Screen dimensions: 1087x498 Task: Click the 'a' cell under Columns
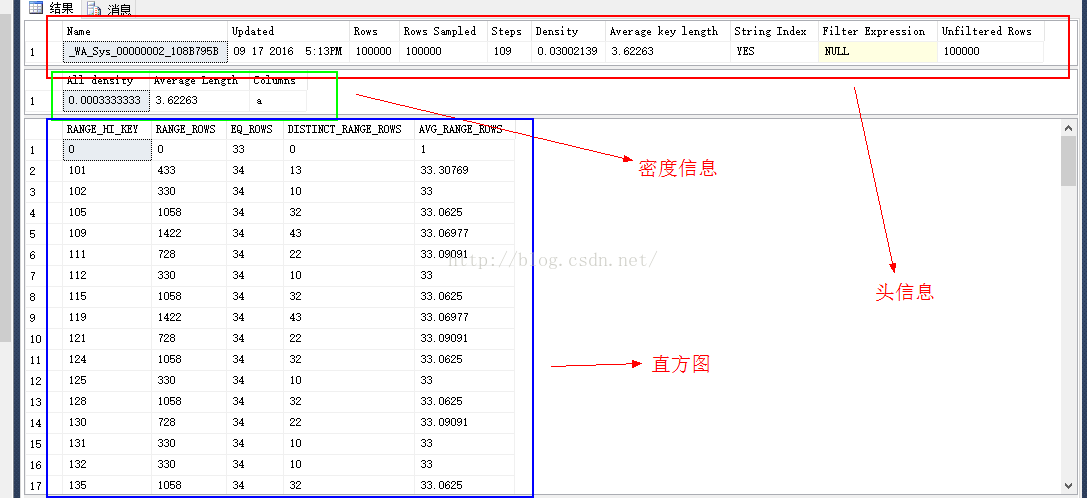click(x=277, y=101)
